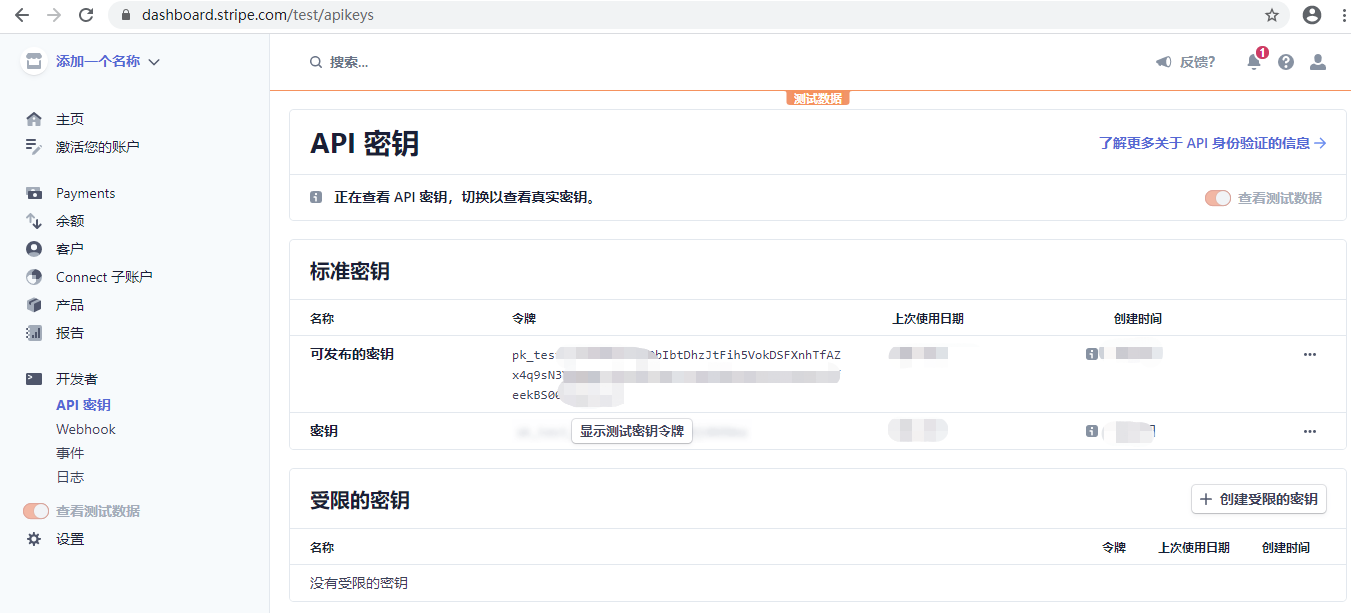Click the 客户 customer icon
Viewport: 1351px width, 613px height.
tap(34, 249)
